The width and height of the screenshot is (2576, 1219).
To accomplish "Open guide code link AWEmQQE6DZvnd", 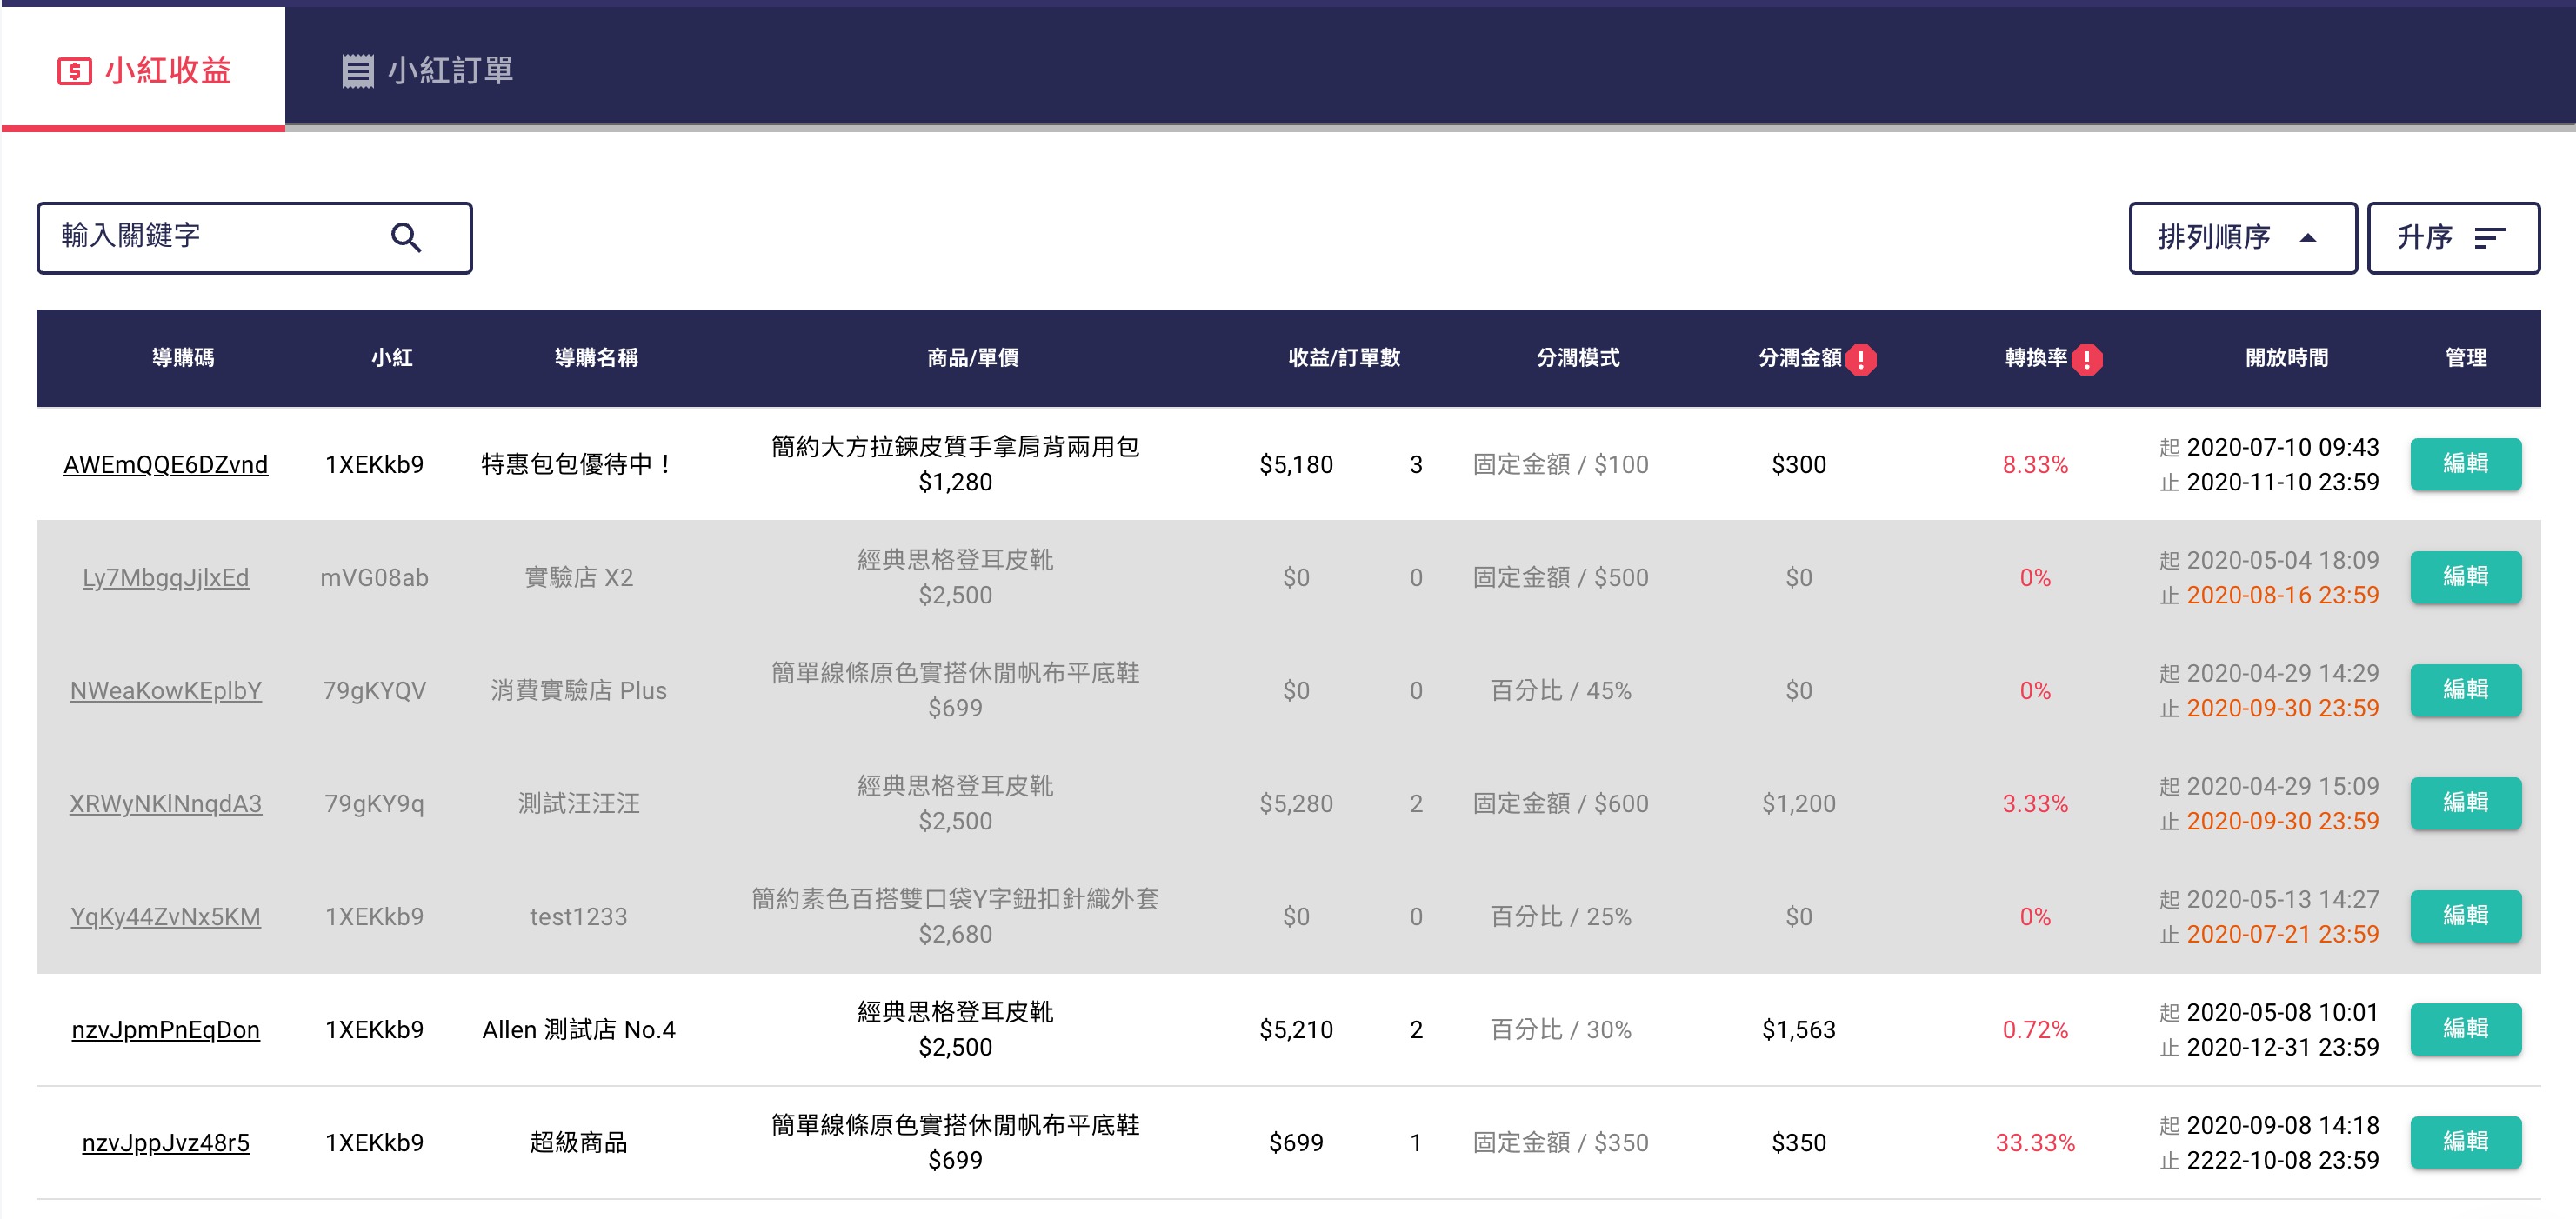I will [165, 464].
